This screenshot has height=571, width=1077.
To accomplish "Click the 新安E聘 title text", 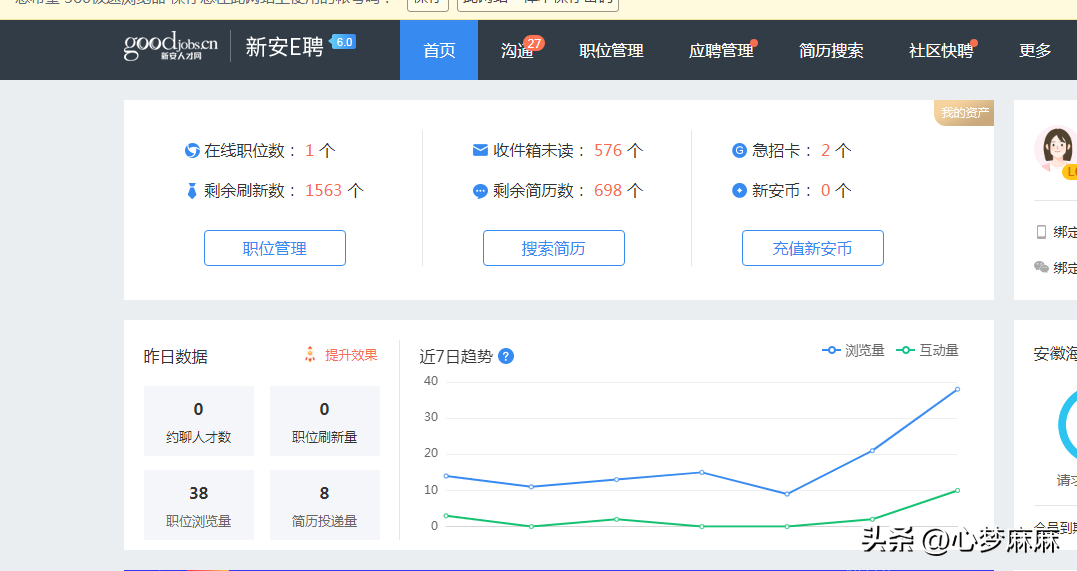I will (284, 47).
